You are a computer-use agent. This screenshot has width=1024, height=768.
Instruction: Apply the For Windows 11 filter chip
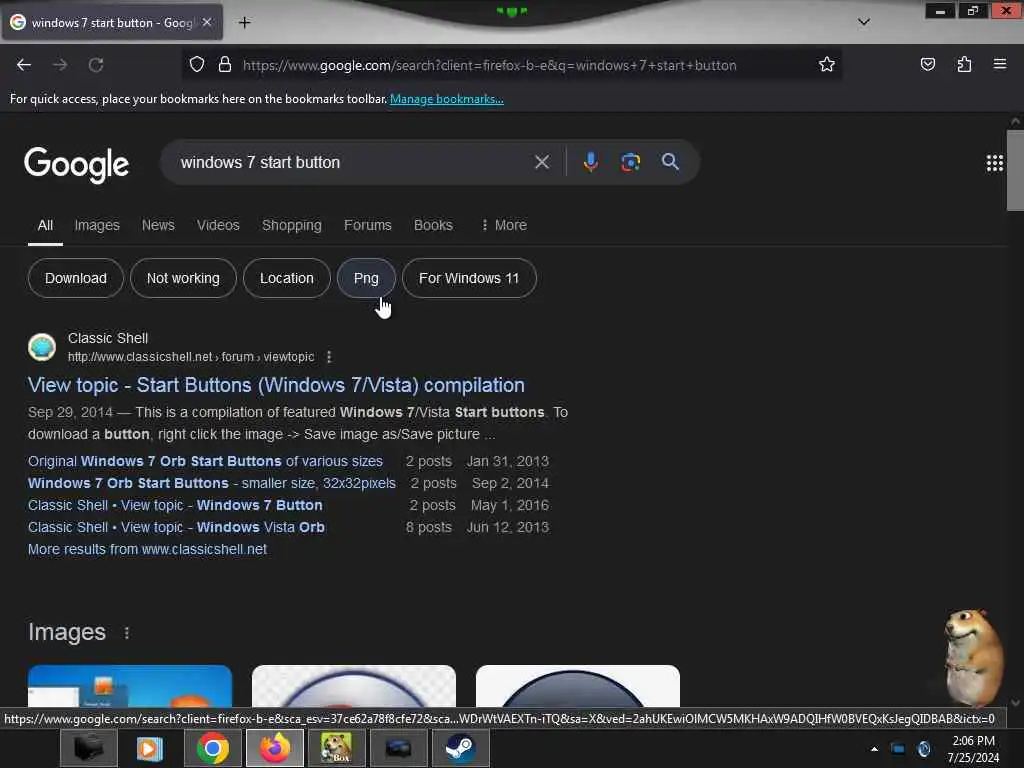469,278
